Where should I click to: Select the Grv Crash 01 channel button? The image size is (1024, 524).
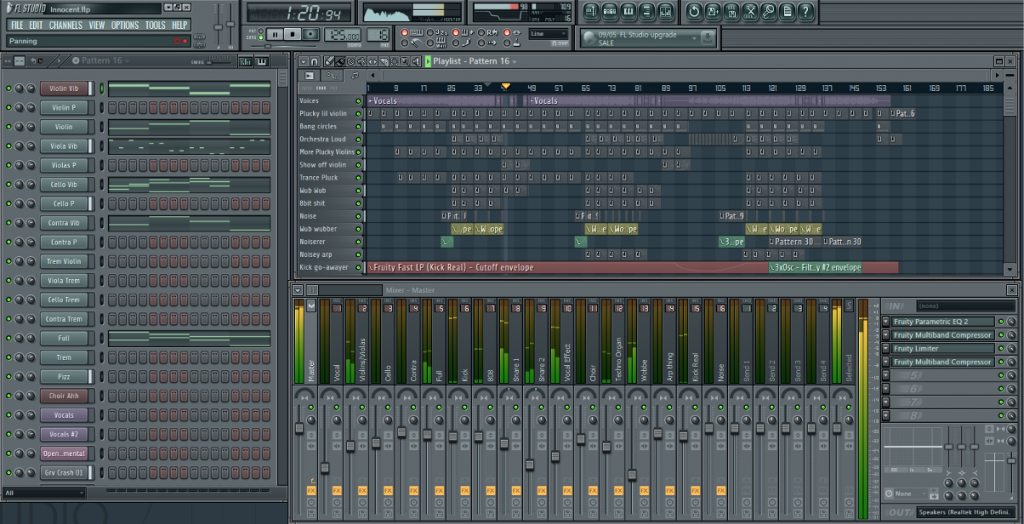(63, 472)
